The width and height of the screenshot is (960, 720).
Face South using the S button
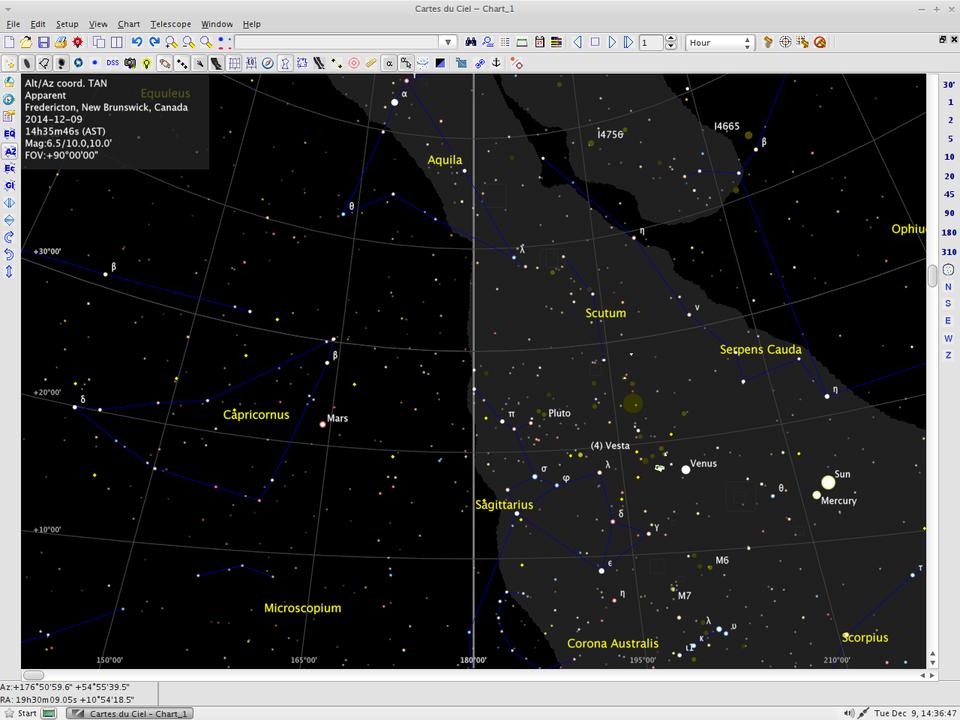coord(948,304)
